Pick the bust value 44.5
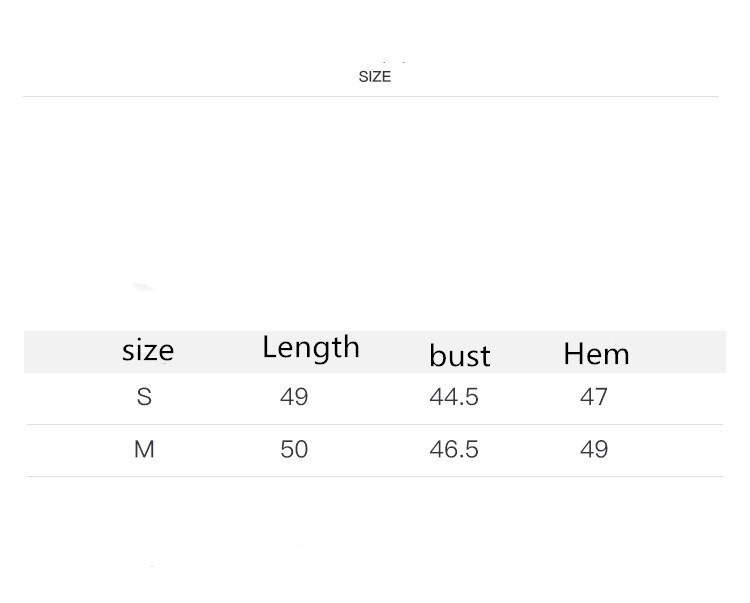This screenshot has width=750, height=603. [x=454, y=397]
